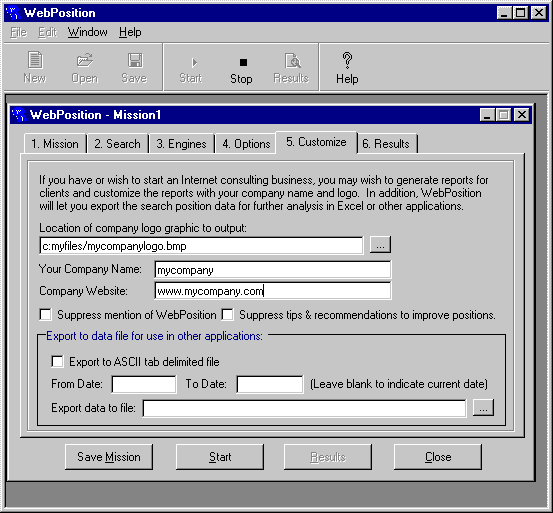The height and width of the screenshot is (513, 553).
Task: Browse for export data file
Action: pyautogui.click(x=483, y=408)
